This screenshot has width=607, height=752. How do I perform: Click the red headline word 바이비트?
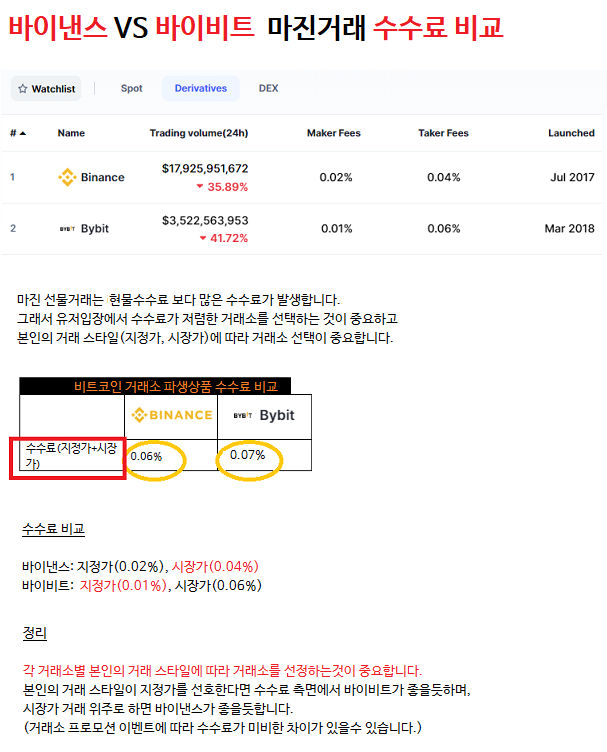tap(205, 27)
